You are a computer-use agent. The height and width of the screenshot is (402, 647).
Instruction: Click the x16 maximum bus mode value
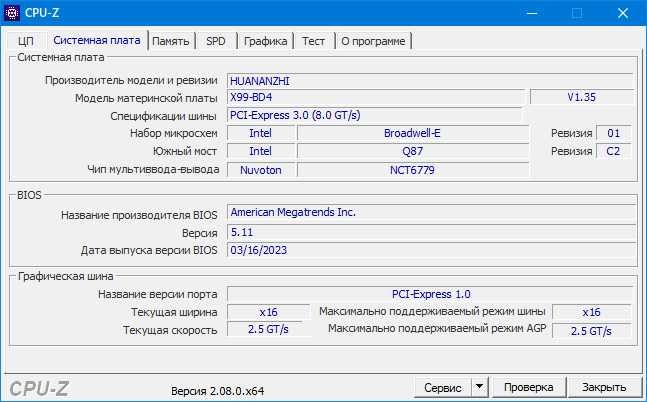pyautogui.click(x=591, y=312)
